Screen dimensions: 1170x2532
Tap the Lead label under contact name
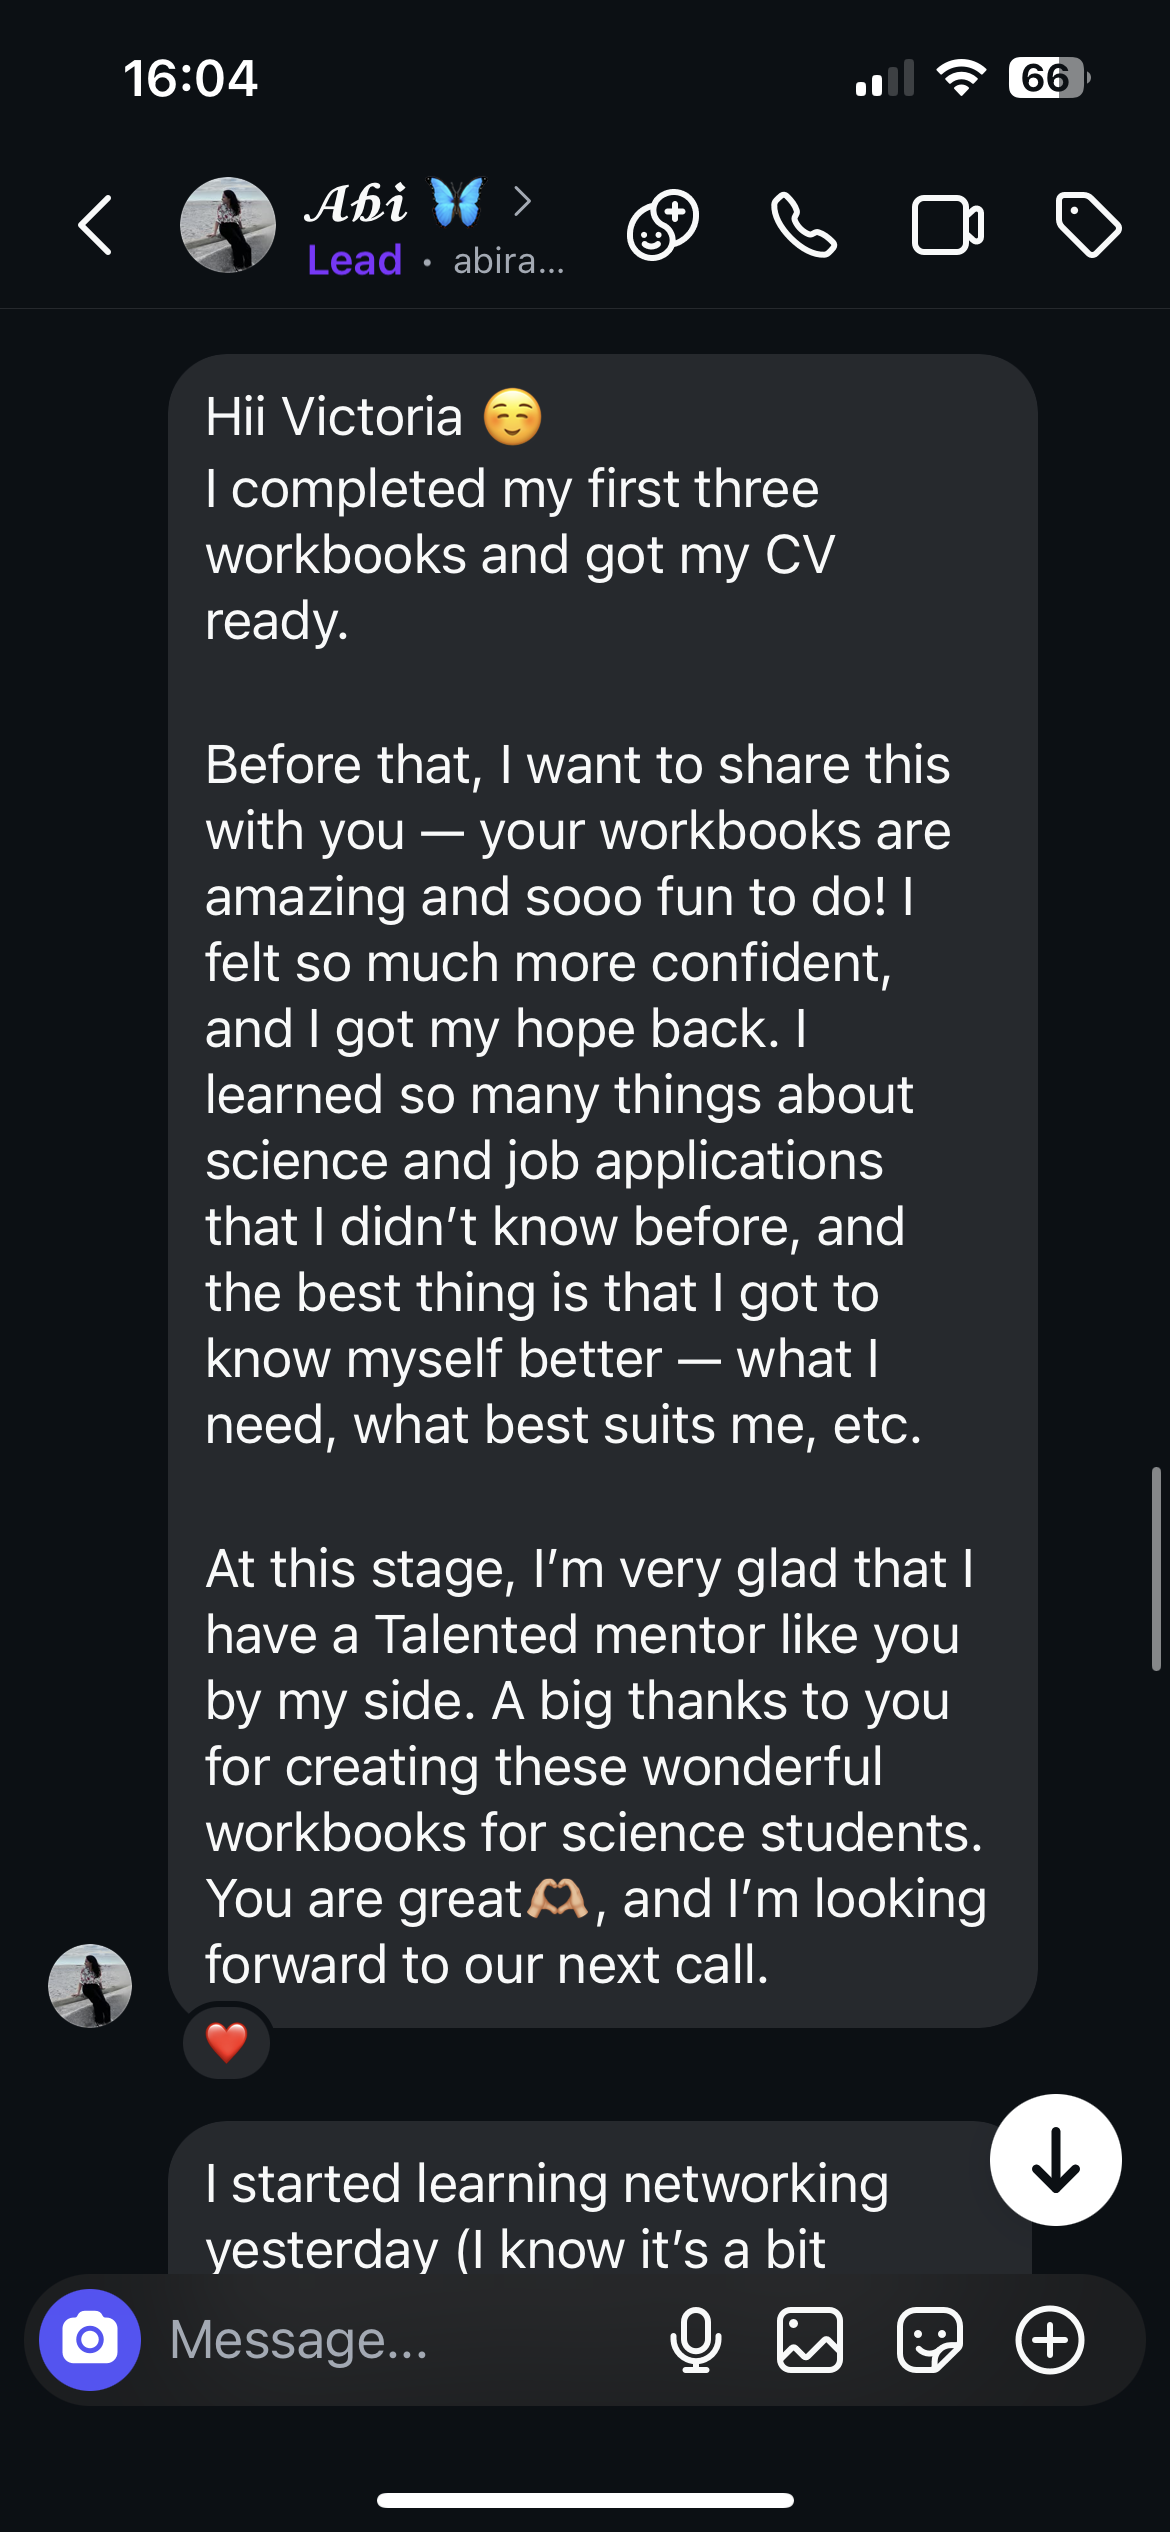pos(354,261)
